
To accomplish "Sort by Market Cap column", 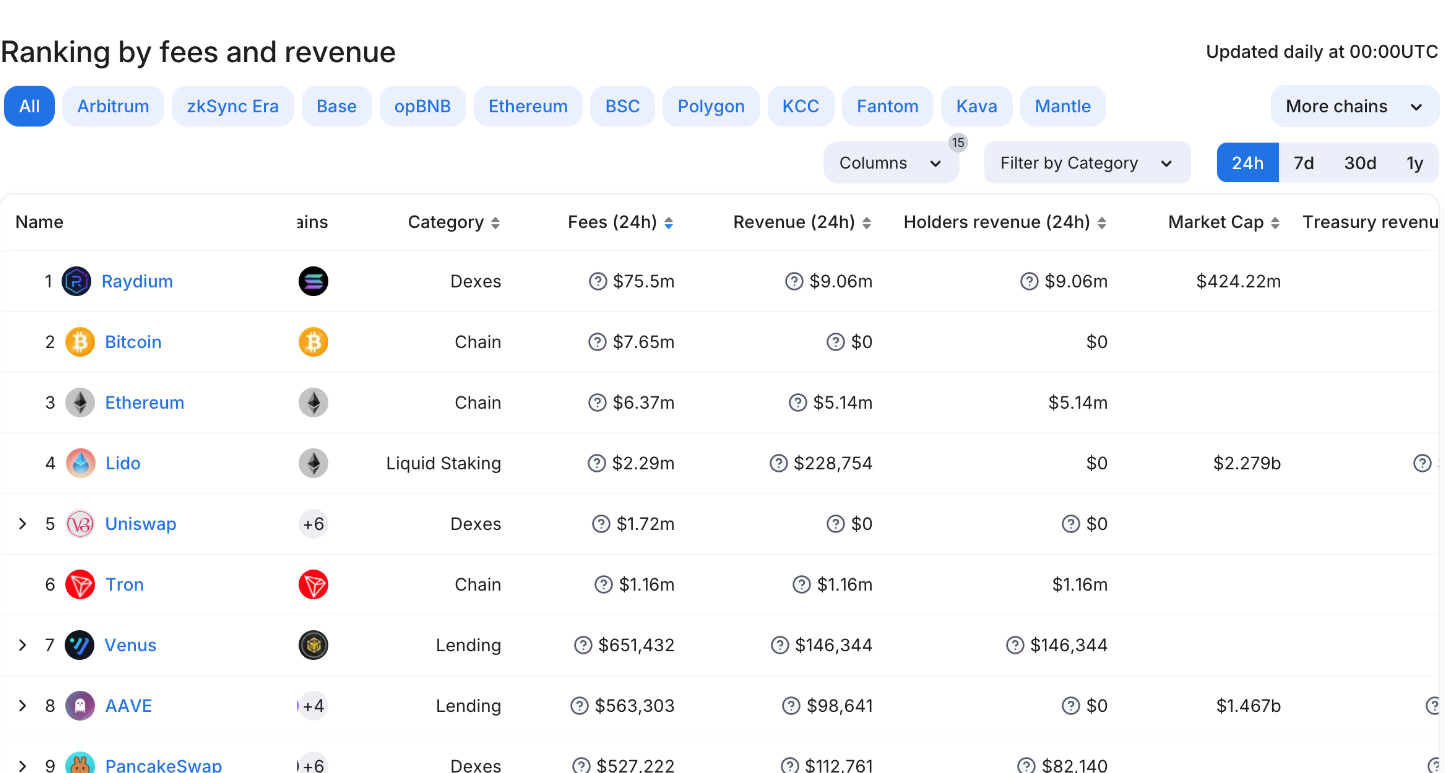I will (1225, 222).
